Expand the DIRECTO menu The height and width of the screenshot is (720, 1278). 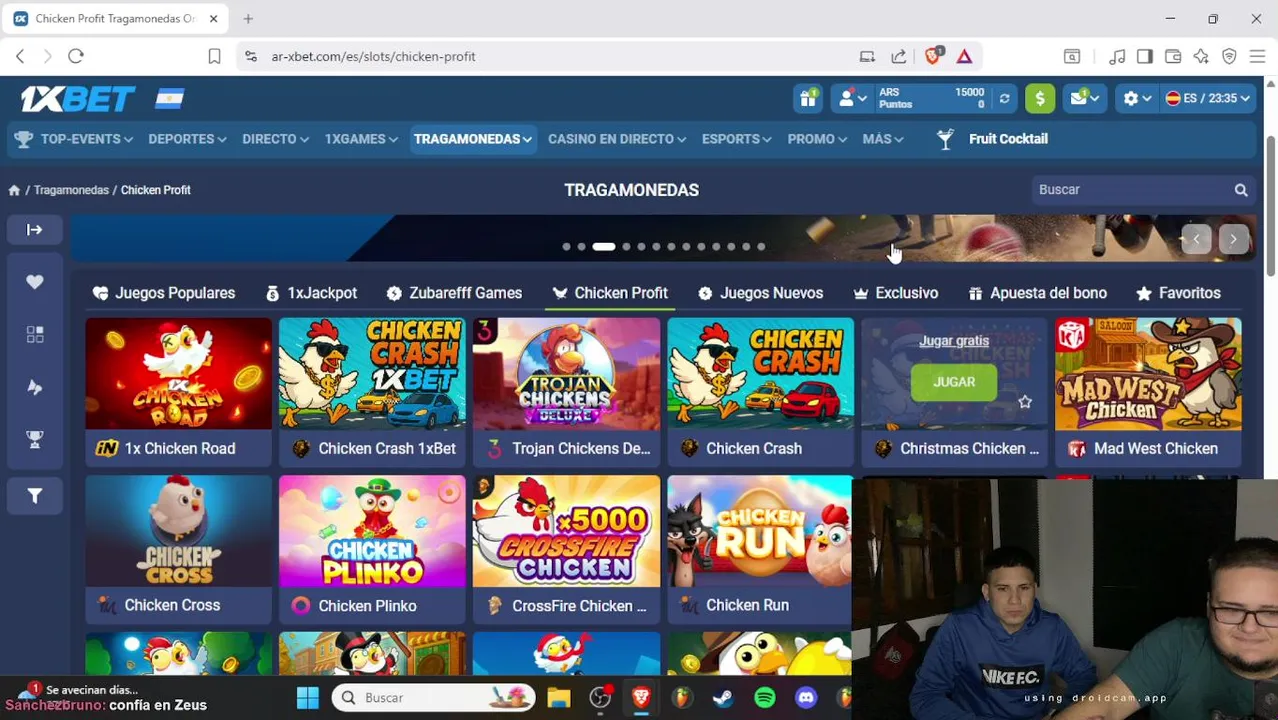click(x=275, y=139)
